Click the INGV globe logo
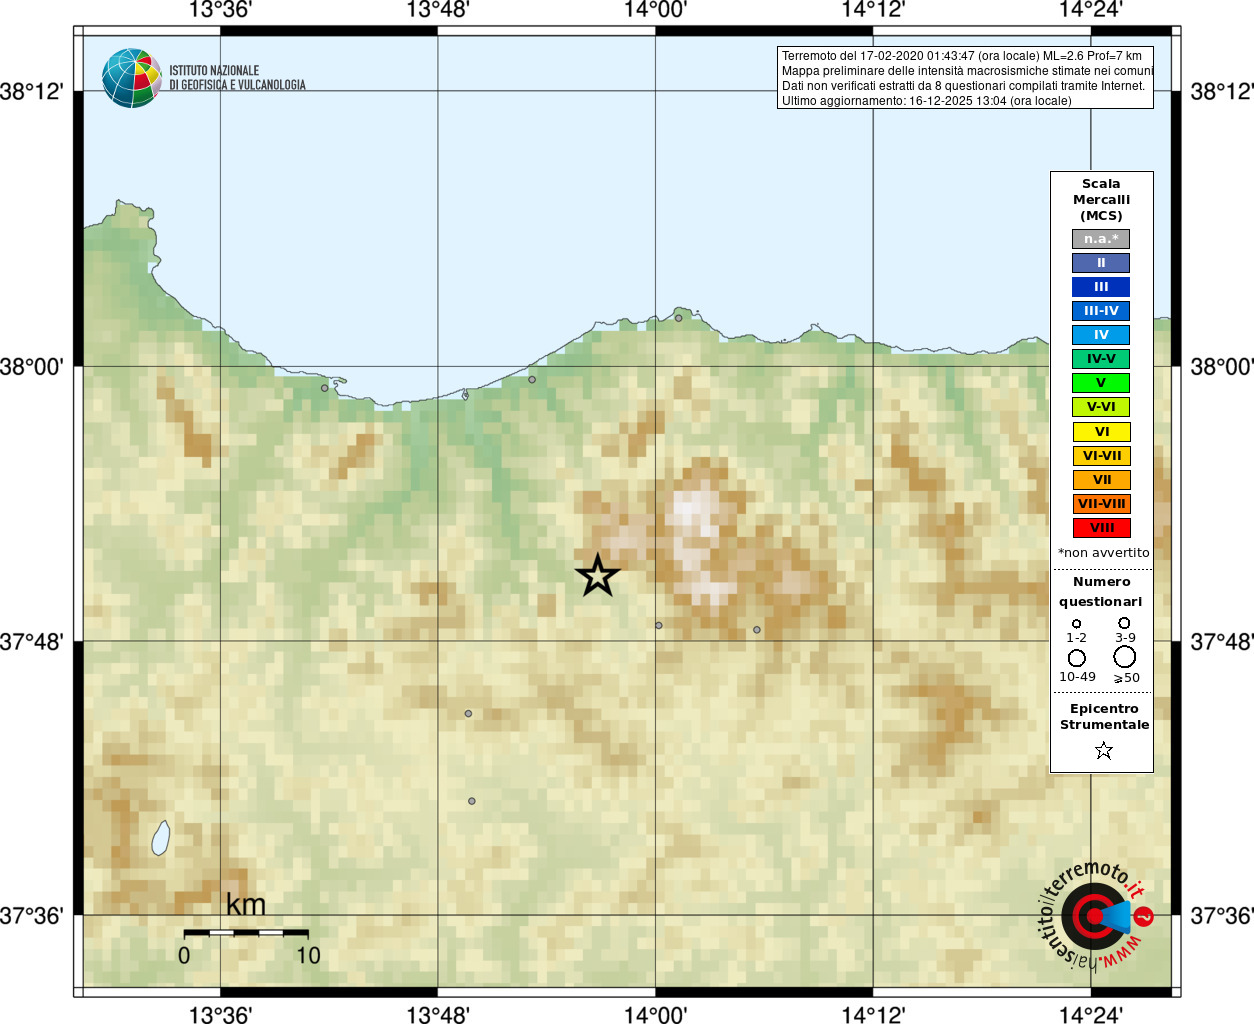 132,78
